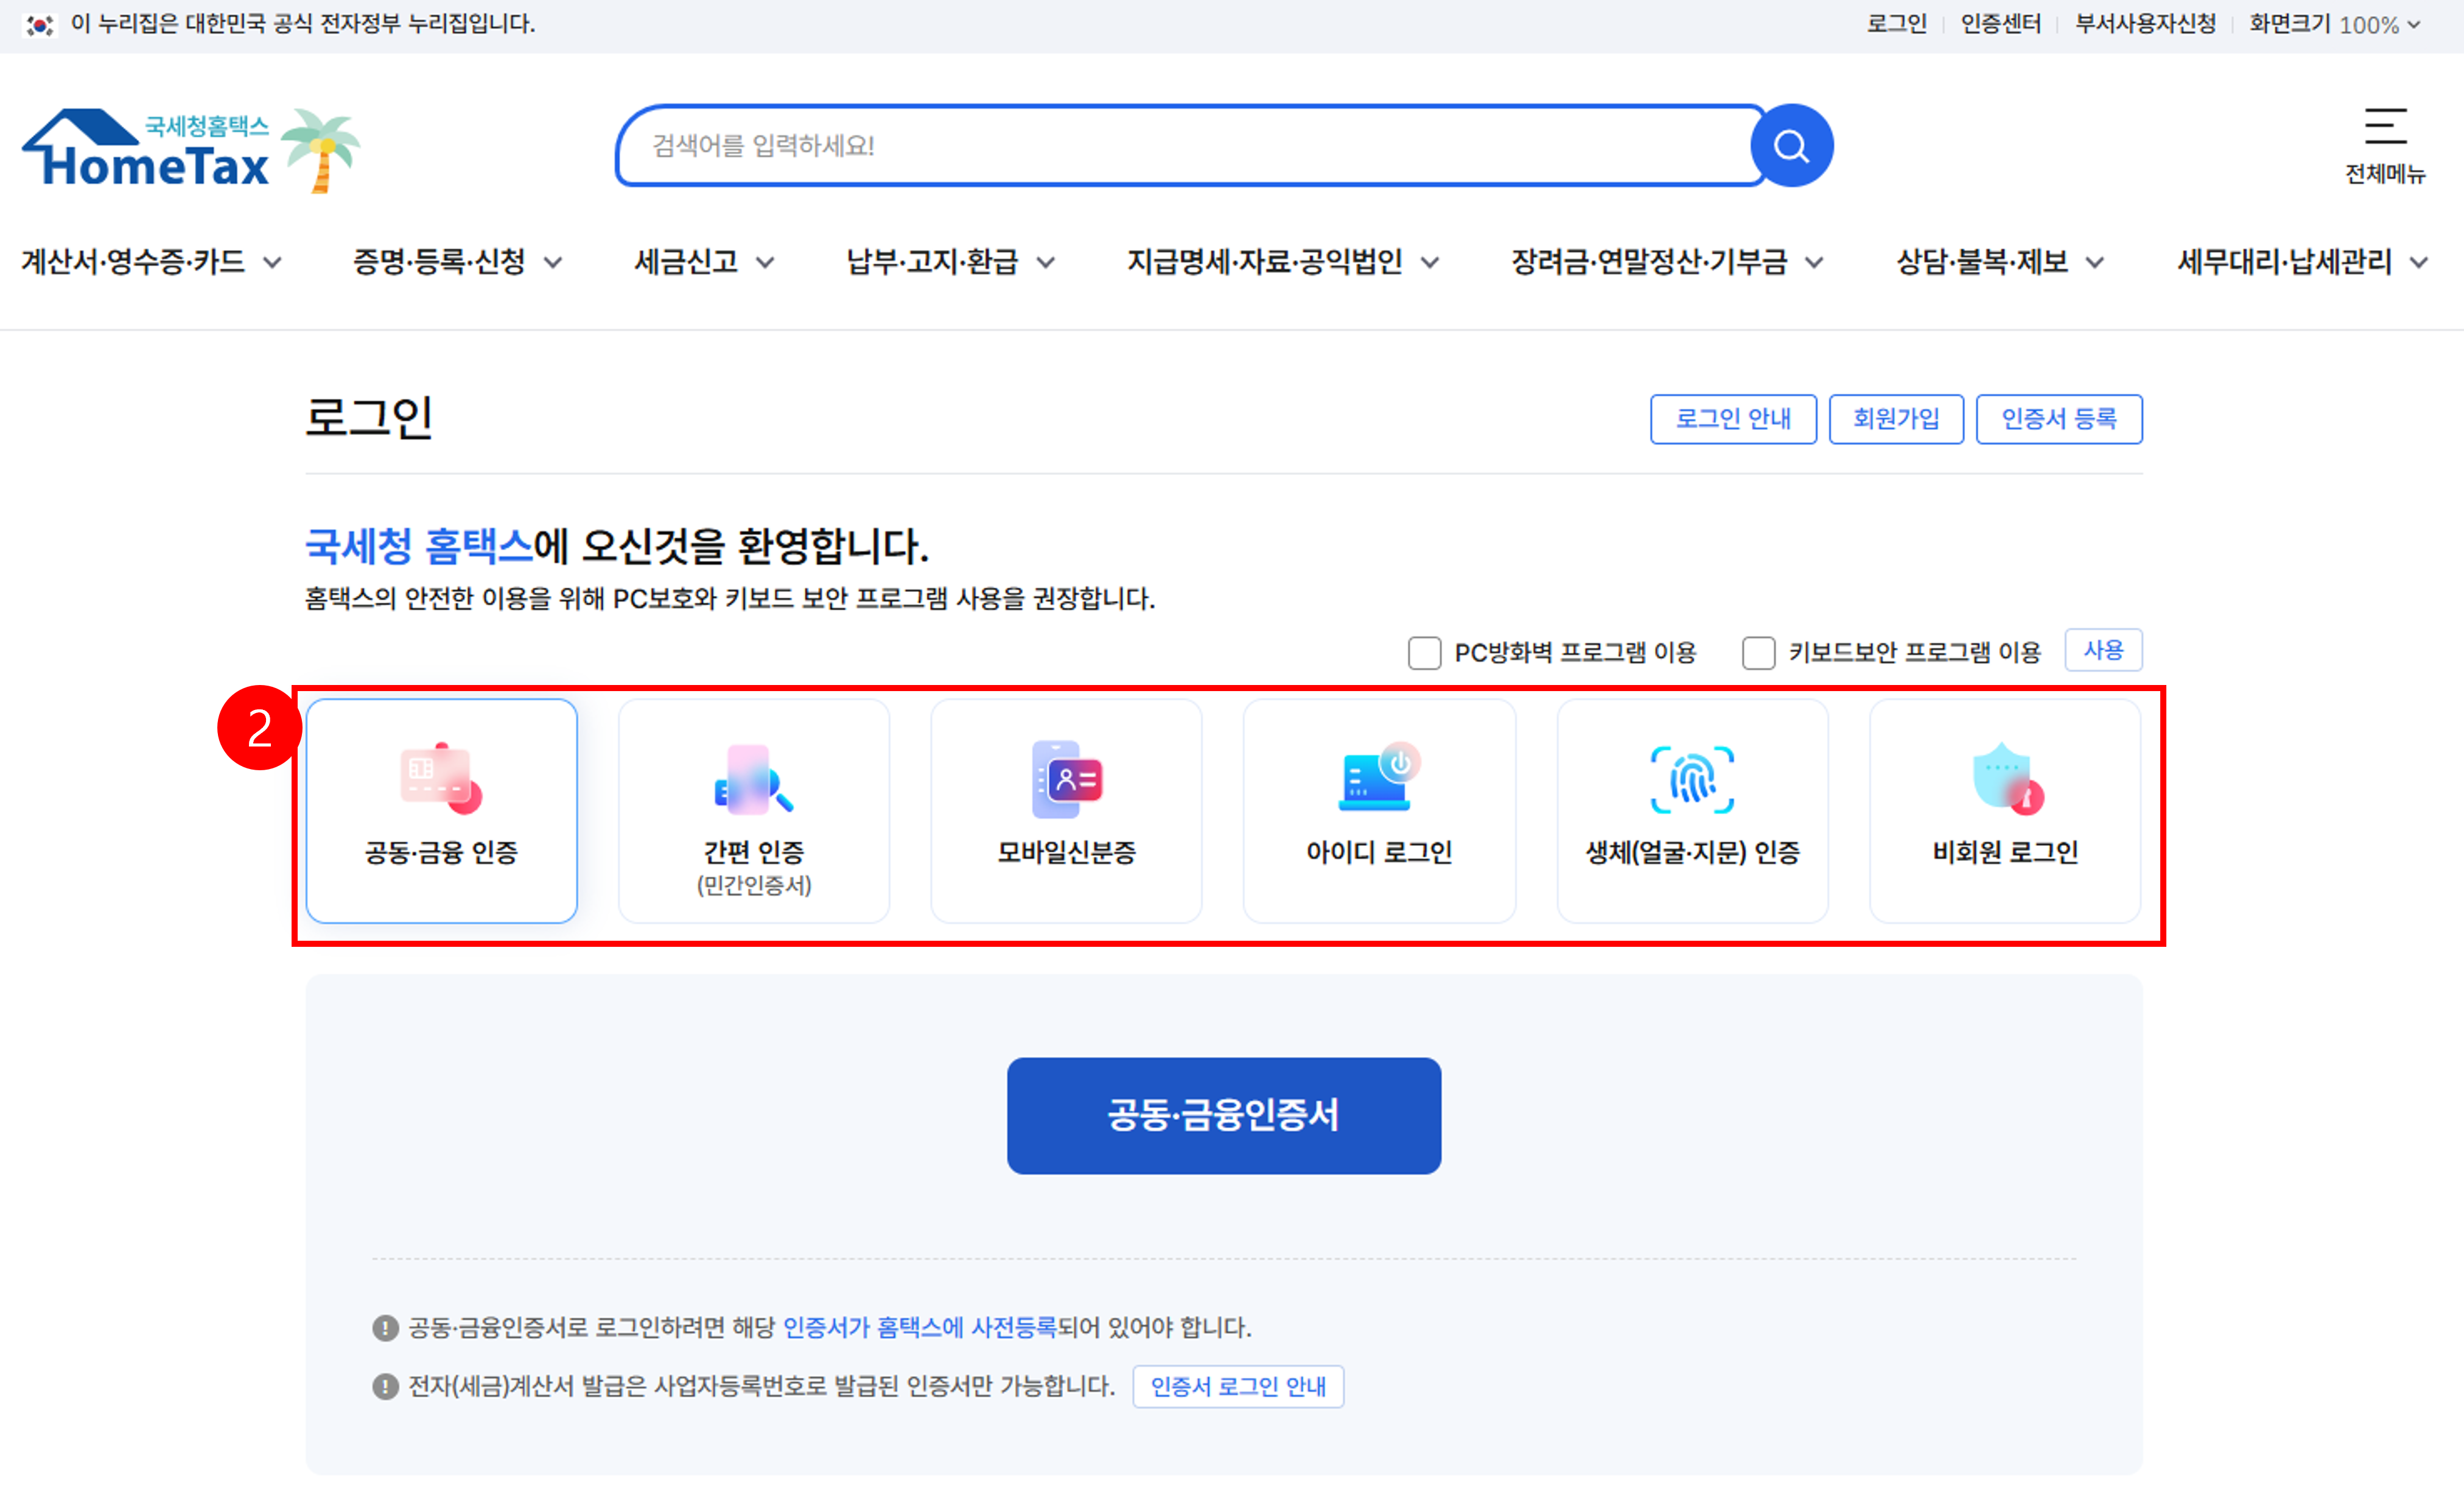Select the 공동·금융 인증 login icon
The height and width of the screenshot is (1507, 2464).
pos(441,779)
